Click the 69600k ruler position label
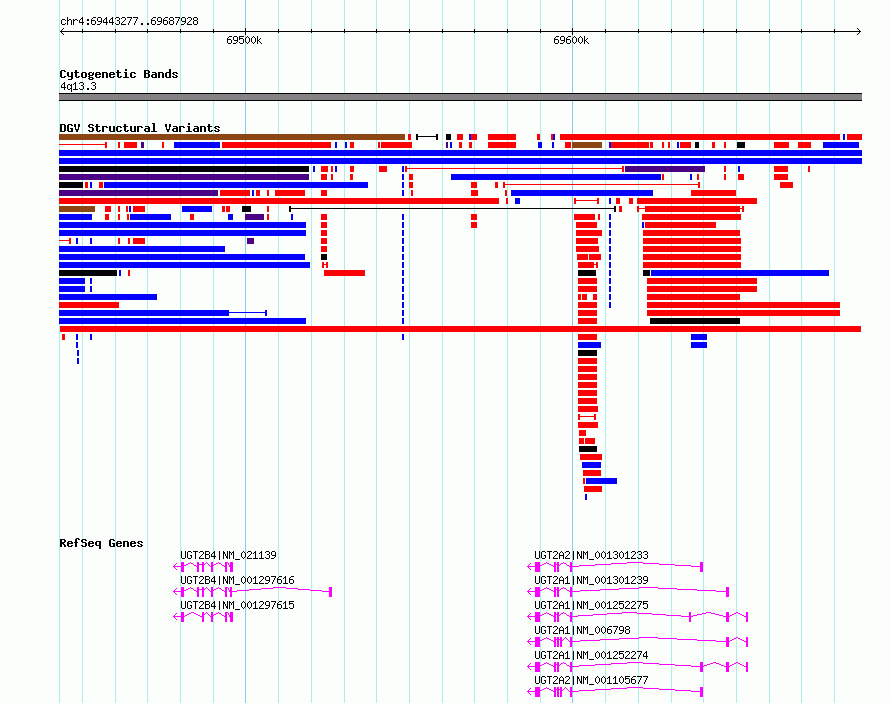The width and height of the screenshot is (890, 703). click(571, 40)
